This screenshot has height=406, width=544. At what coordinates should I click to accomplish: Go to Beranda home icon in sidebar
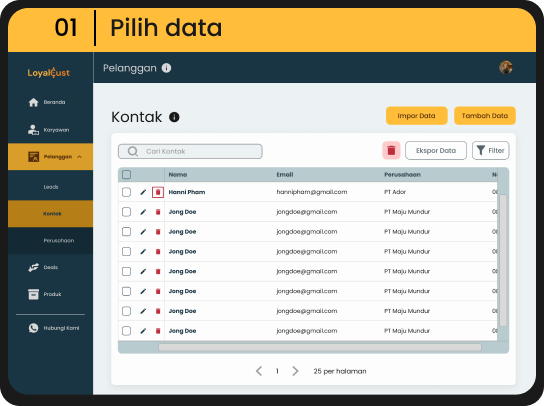pyautogui.click(x=33, y=102)
